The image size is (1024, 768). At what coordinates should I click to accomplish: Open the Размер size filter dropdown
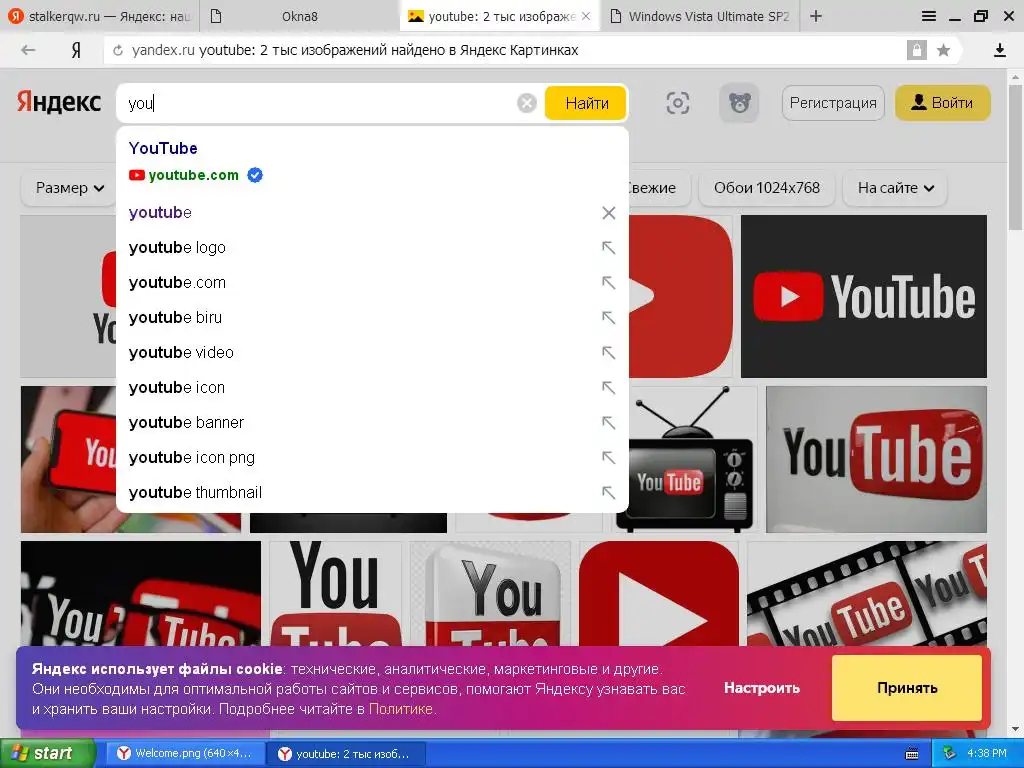(x=70, y=188)
